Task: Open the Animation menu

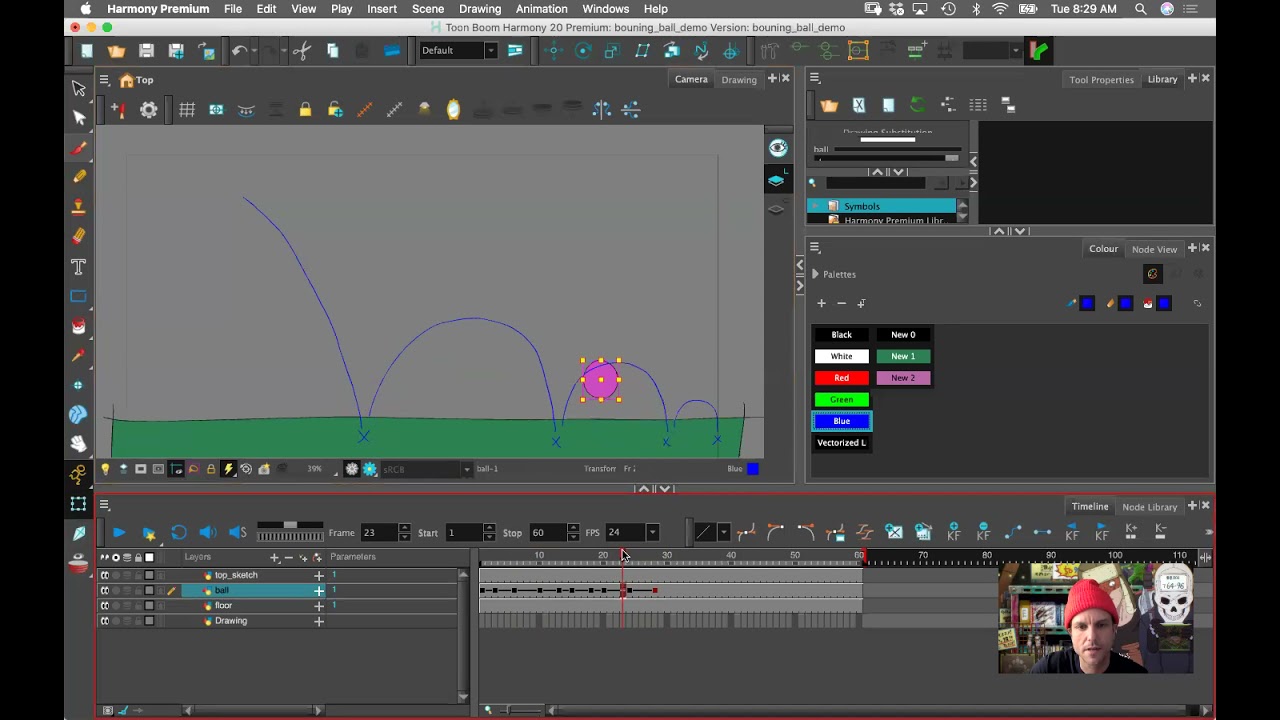Action: click(541, 9)
